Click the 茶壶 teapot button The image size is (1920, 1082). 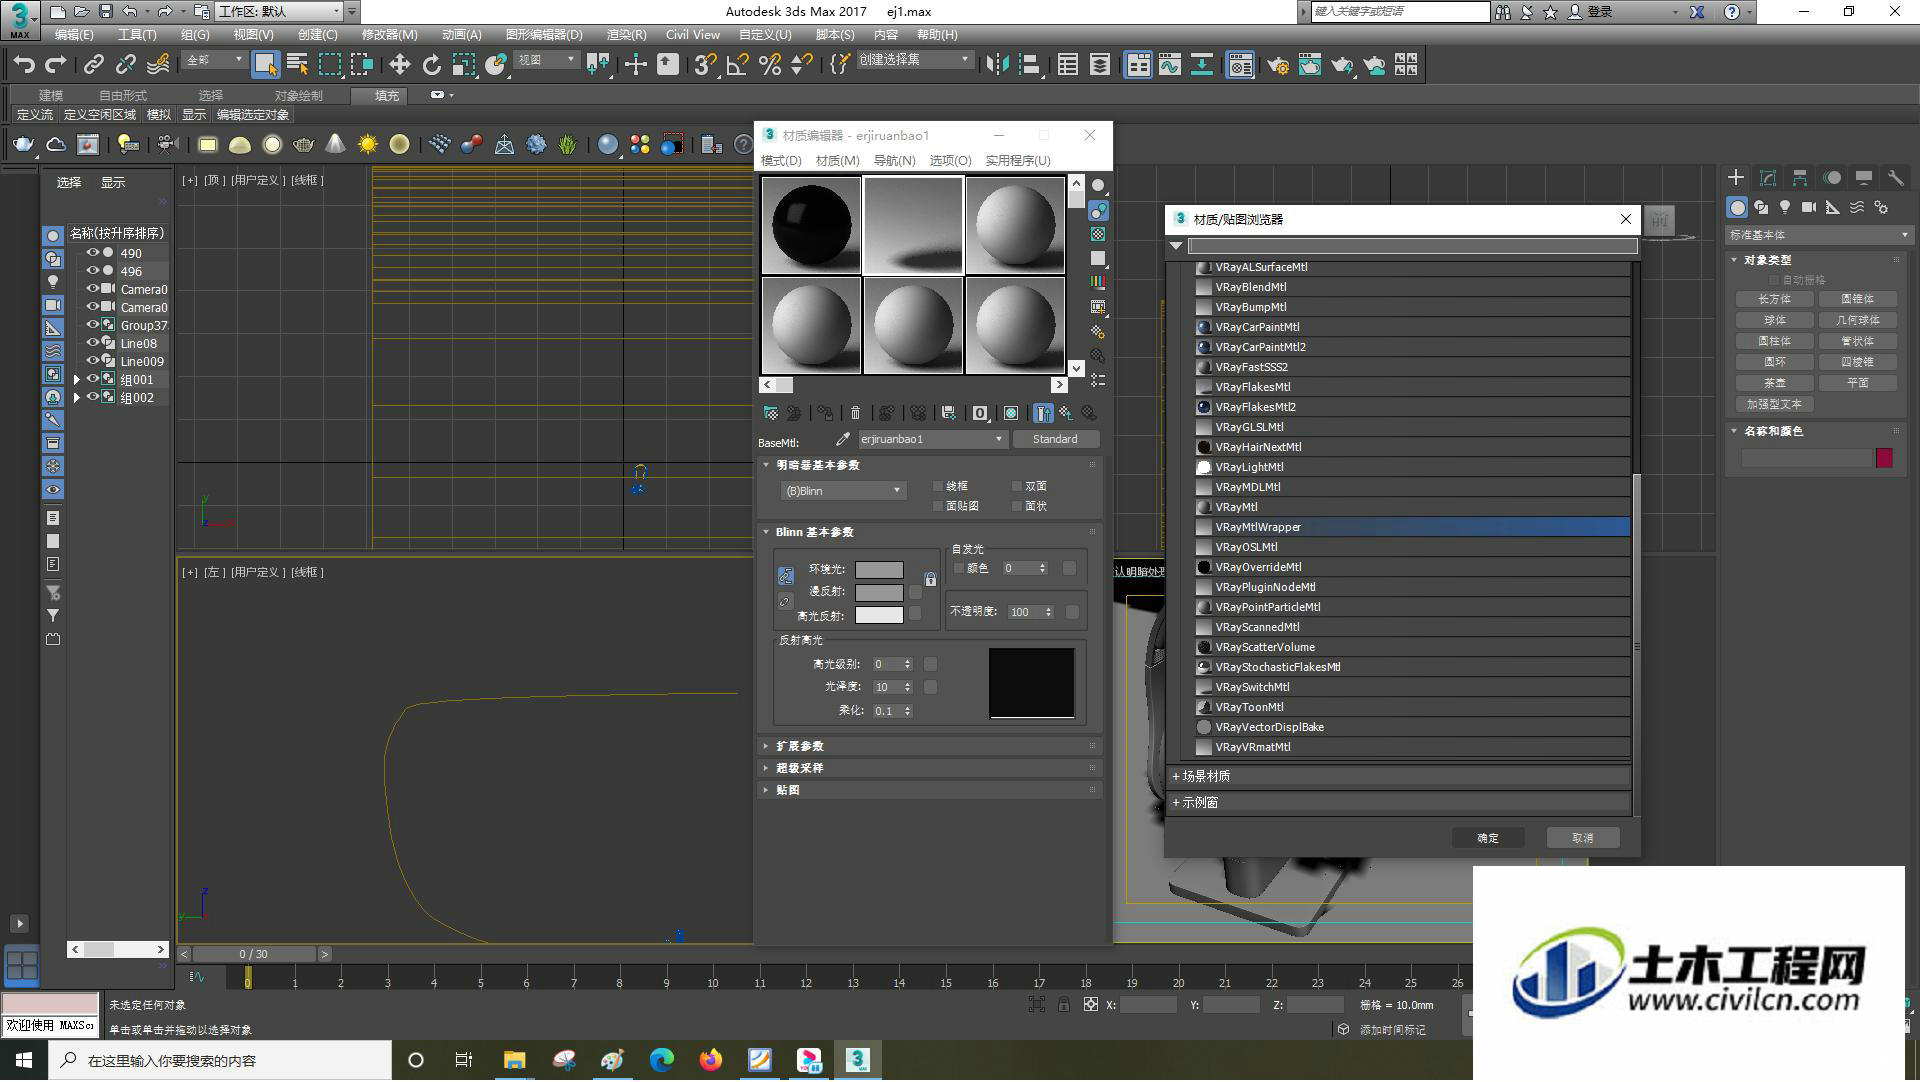[x=1774, y=383]
